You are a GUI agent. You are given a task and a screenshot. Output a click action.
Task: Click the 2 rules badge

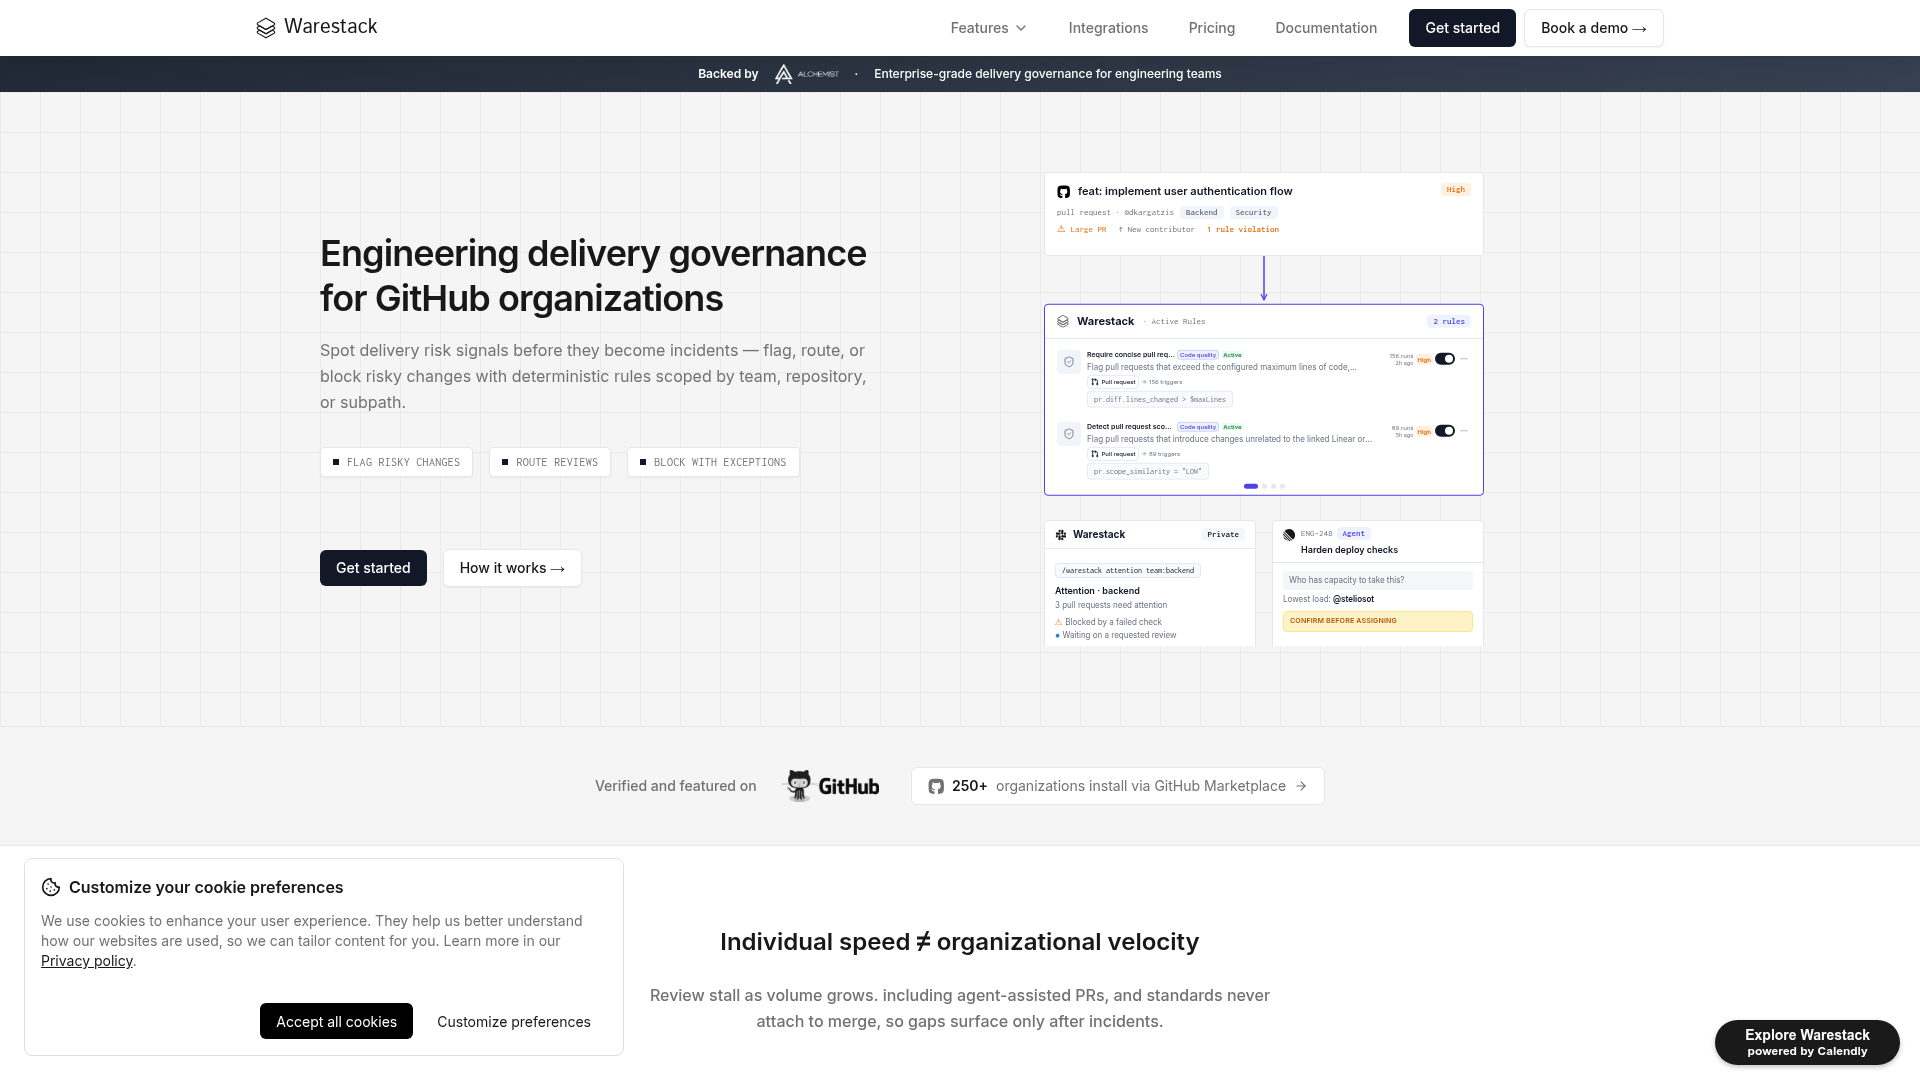pos(1449,321)
